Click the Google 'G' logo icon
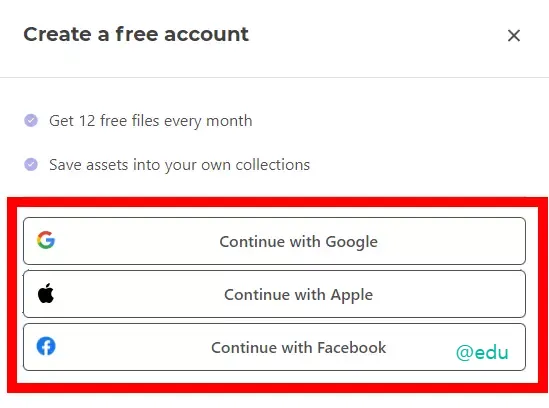The image size is (549, 408). point(46,240)
